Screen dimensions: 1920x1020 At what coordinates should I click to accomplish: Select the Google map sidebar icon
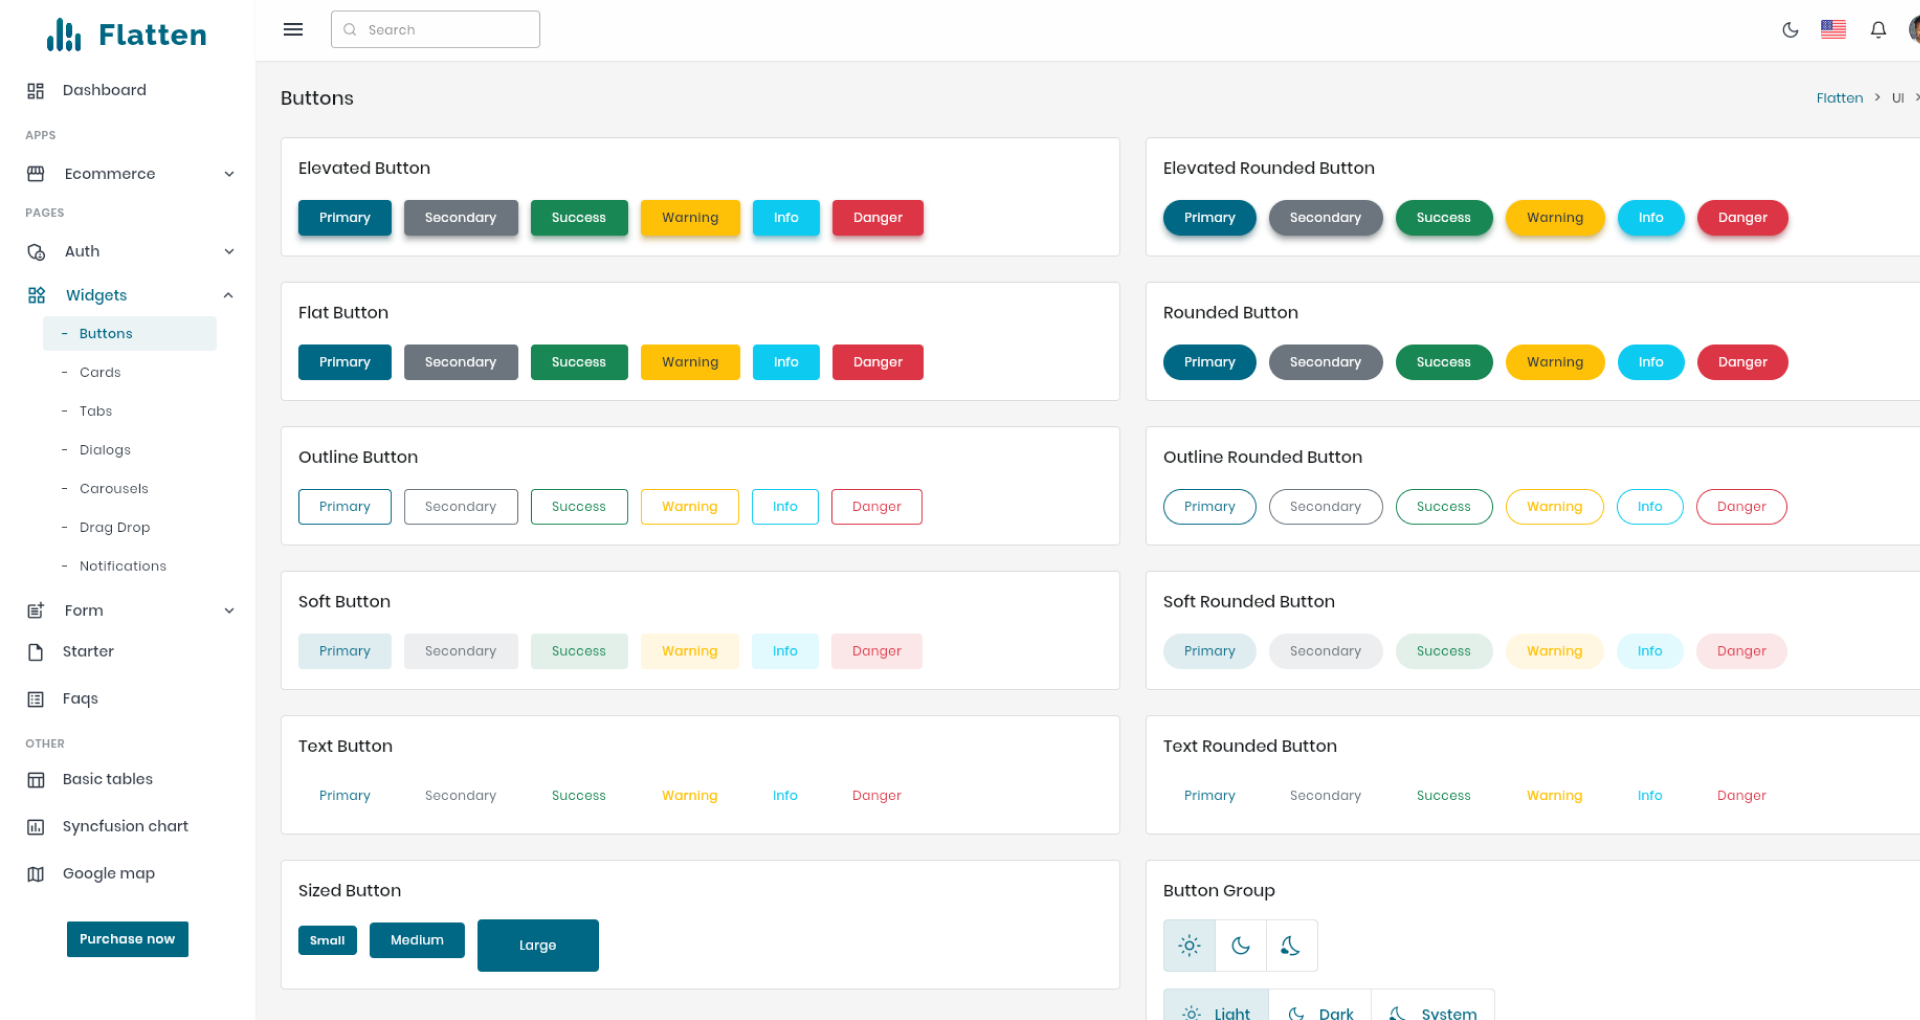[x=36, y=873]
